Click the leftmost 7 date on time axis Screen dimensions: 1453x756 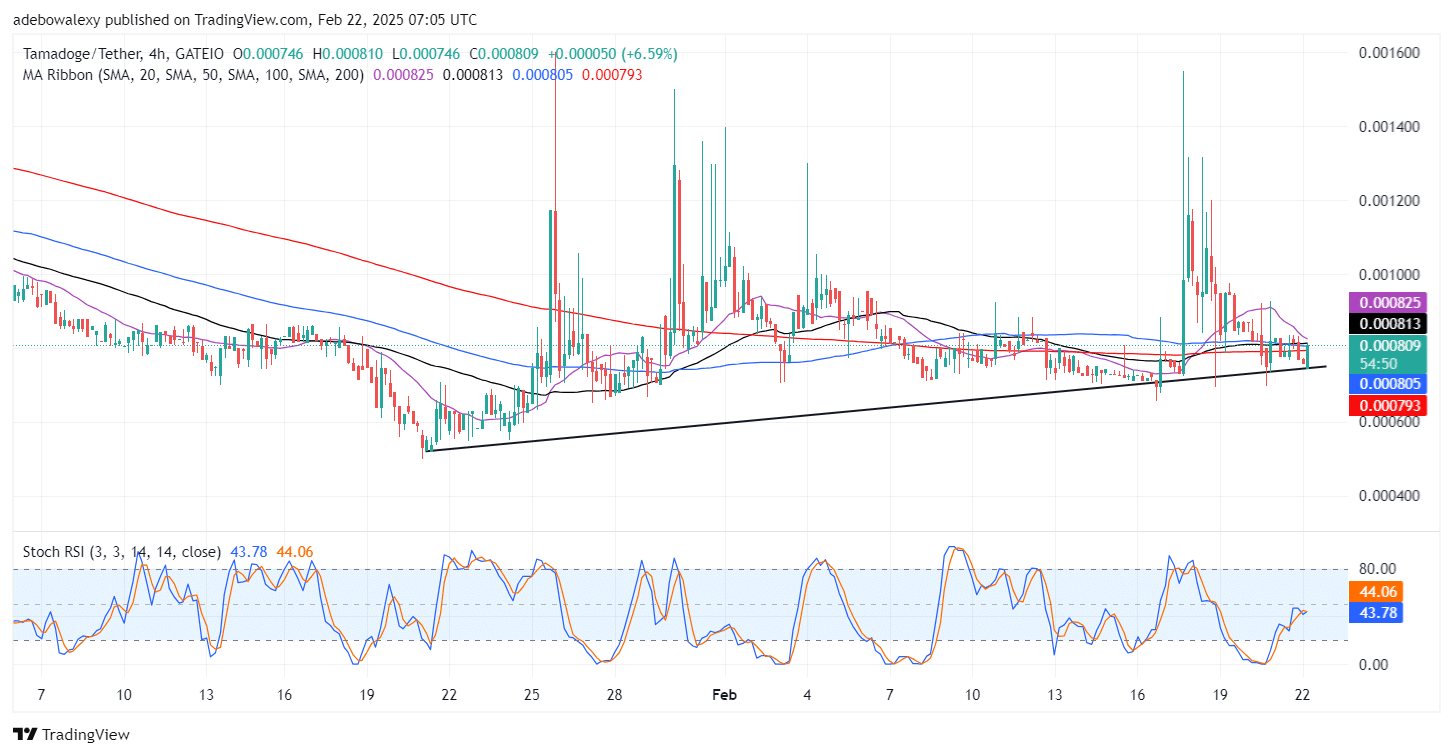[40, 694]
